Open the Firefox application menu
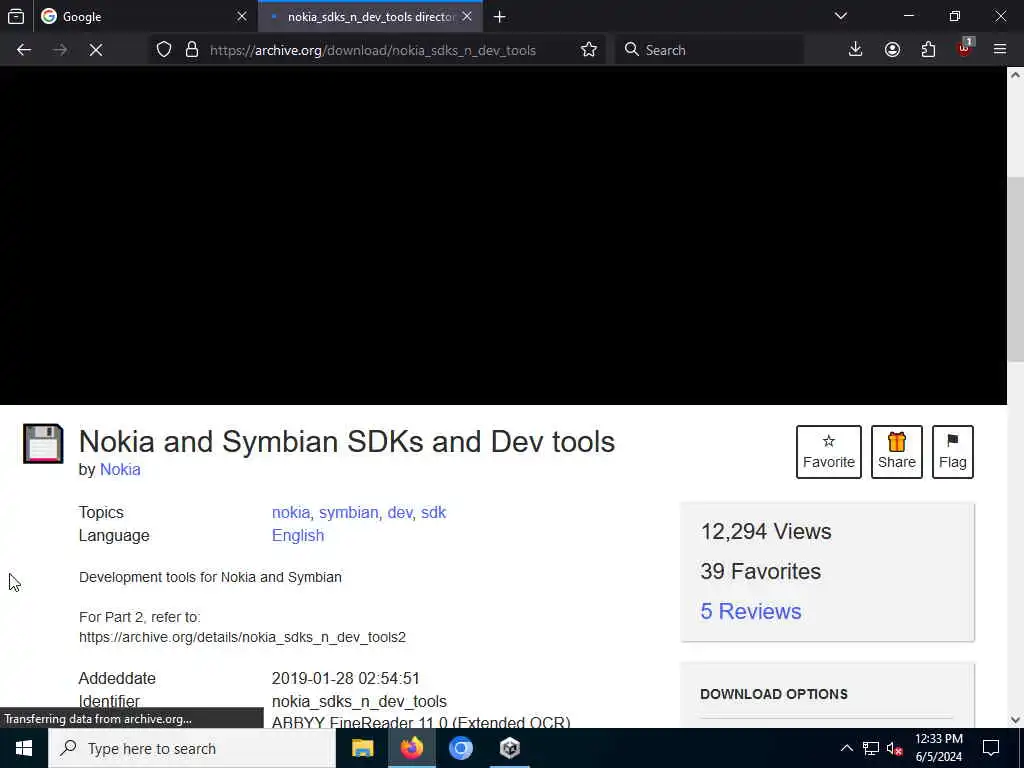The height and width of the screenshot is (768, 1024). (x=1000, y=50)
